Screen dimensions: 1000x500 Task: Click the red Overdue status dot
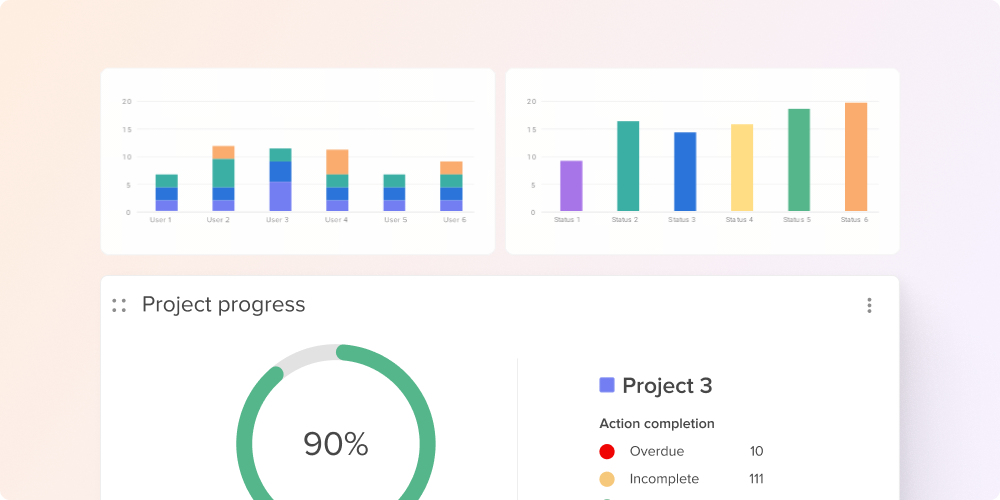tap(607, 452)
